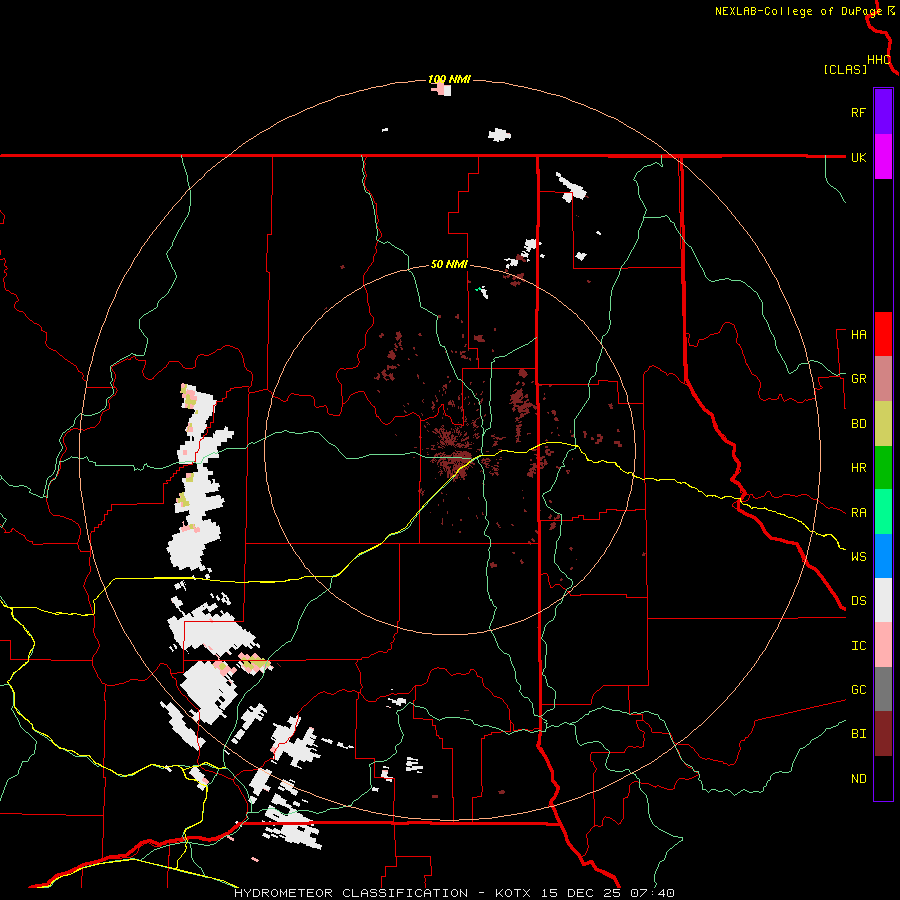Click the [CLAS] legend header

(845, 69)
